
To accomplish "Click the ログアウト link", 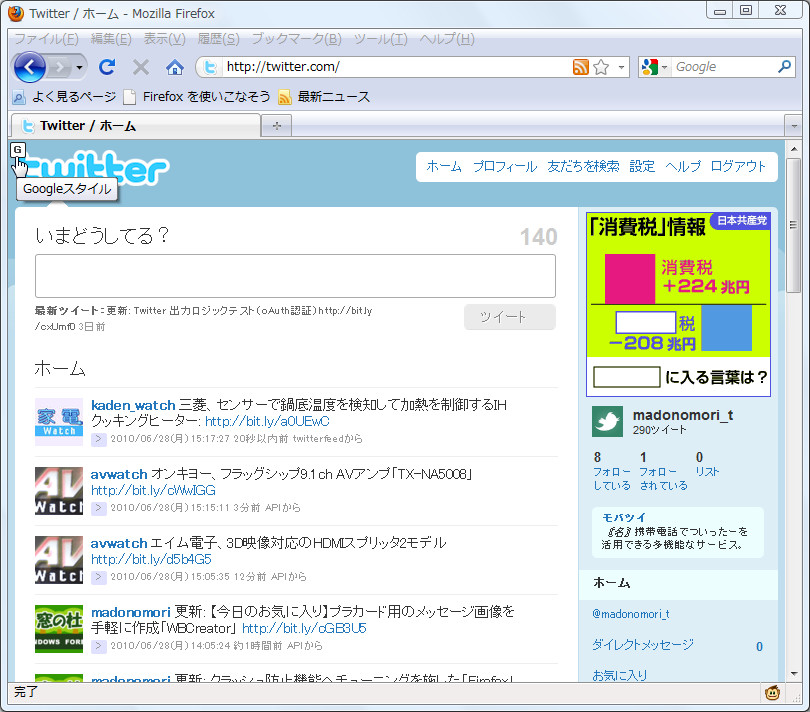I will (738, 166).
